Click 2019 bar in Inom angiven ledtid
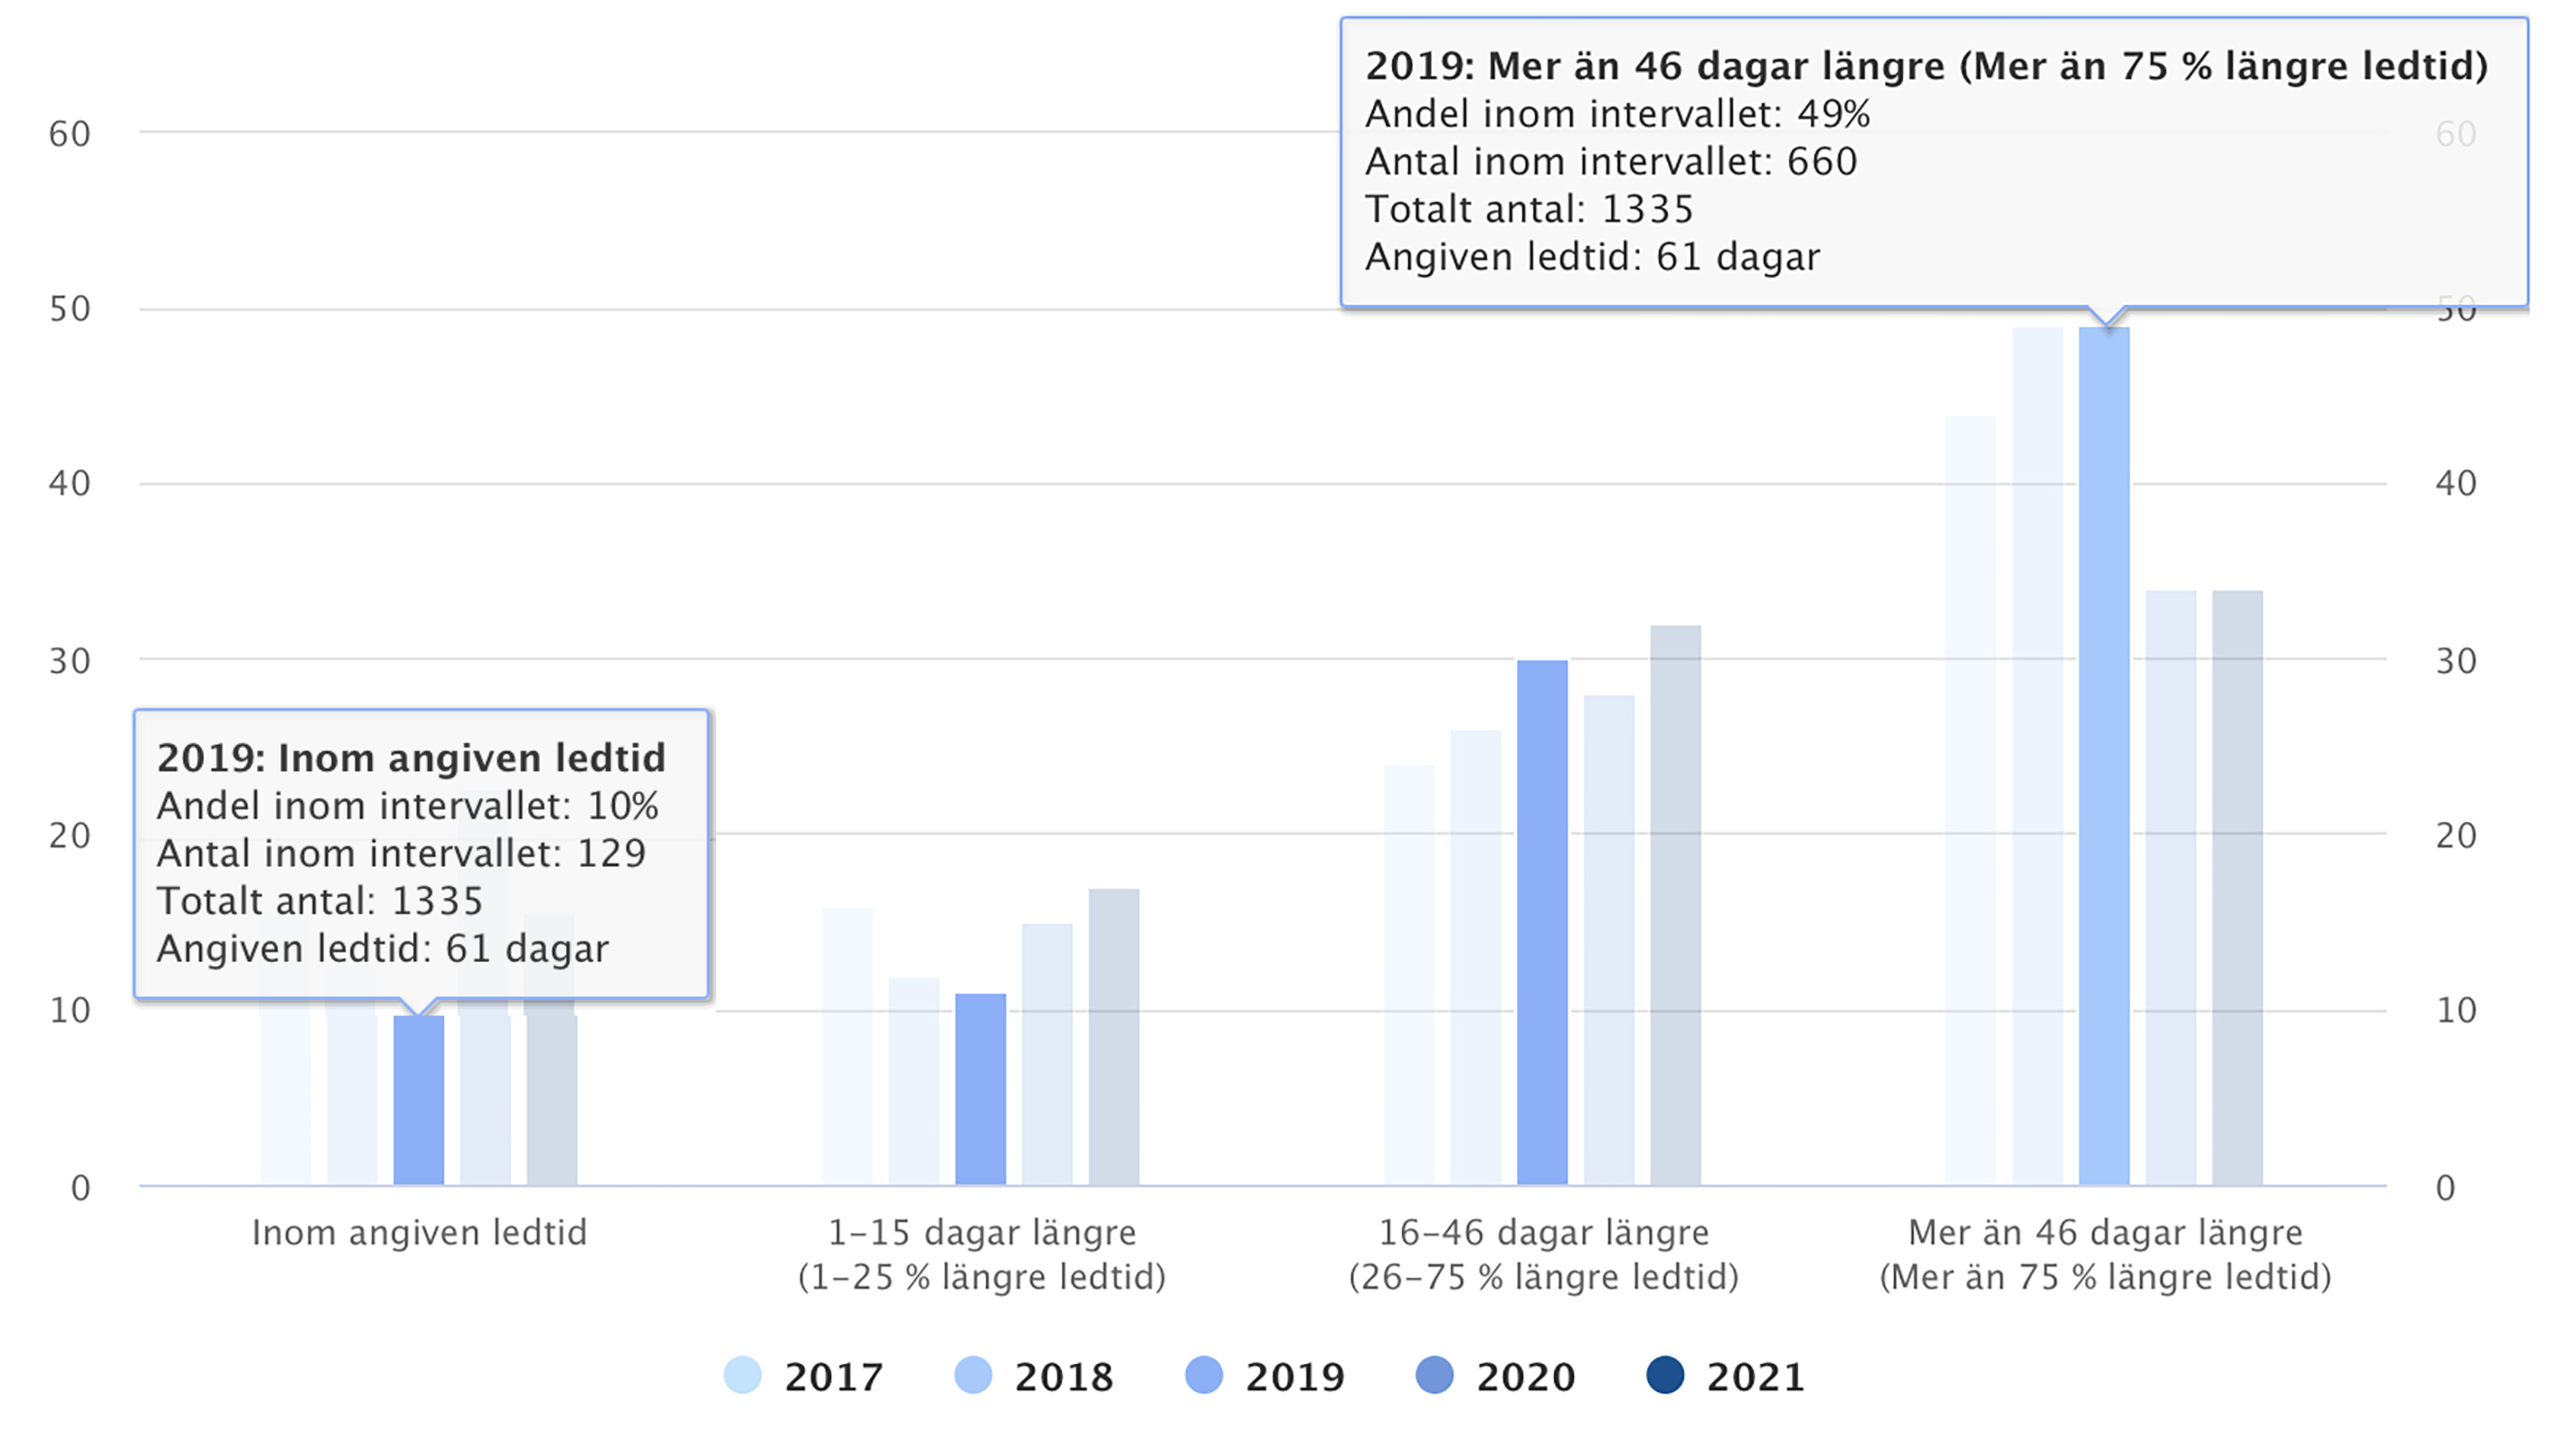 418,1100
